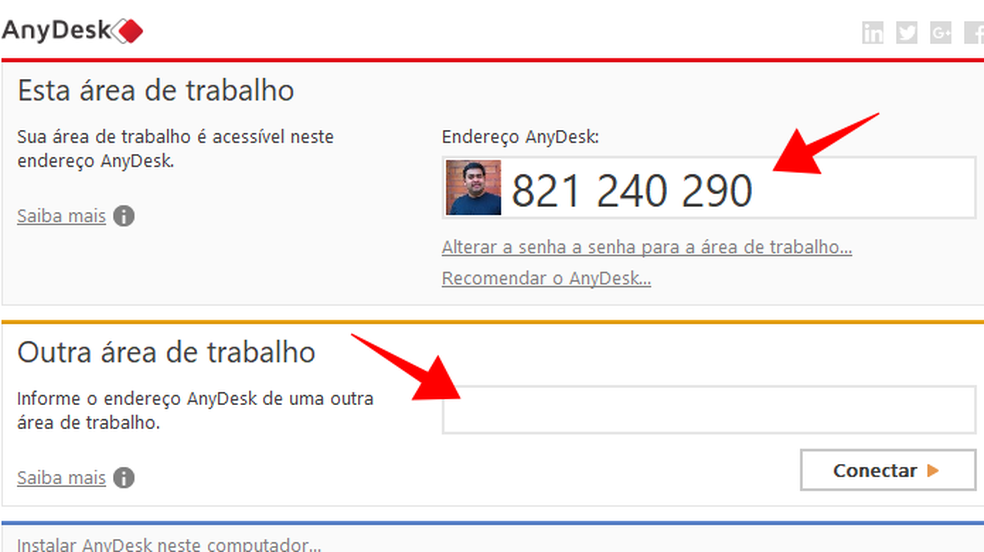984x552 pixels.
Task: Click the user profile photo thumbnail
Action: click(473, 188)
